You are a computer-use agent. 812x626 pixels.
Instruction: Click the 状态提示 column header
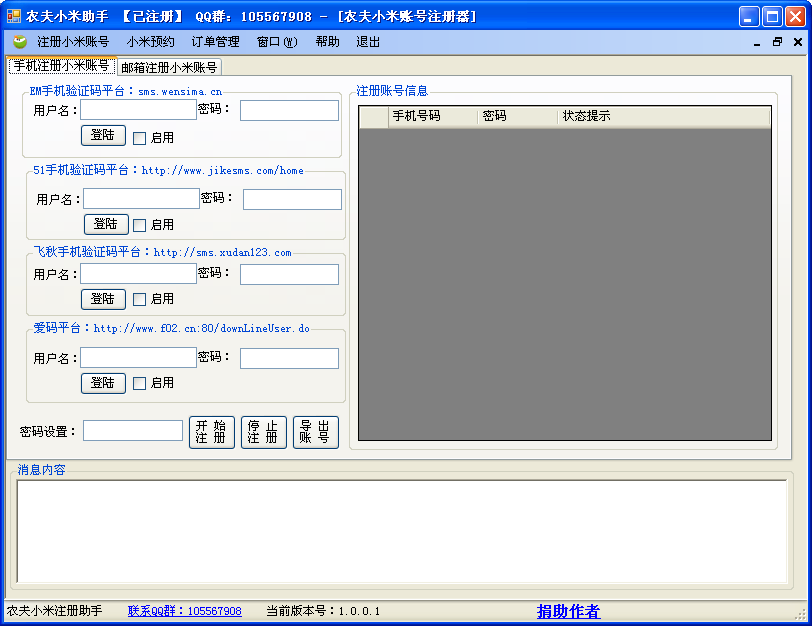[x=664, y=116]
